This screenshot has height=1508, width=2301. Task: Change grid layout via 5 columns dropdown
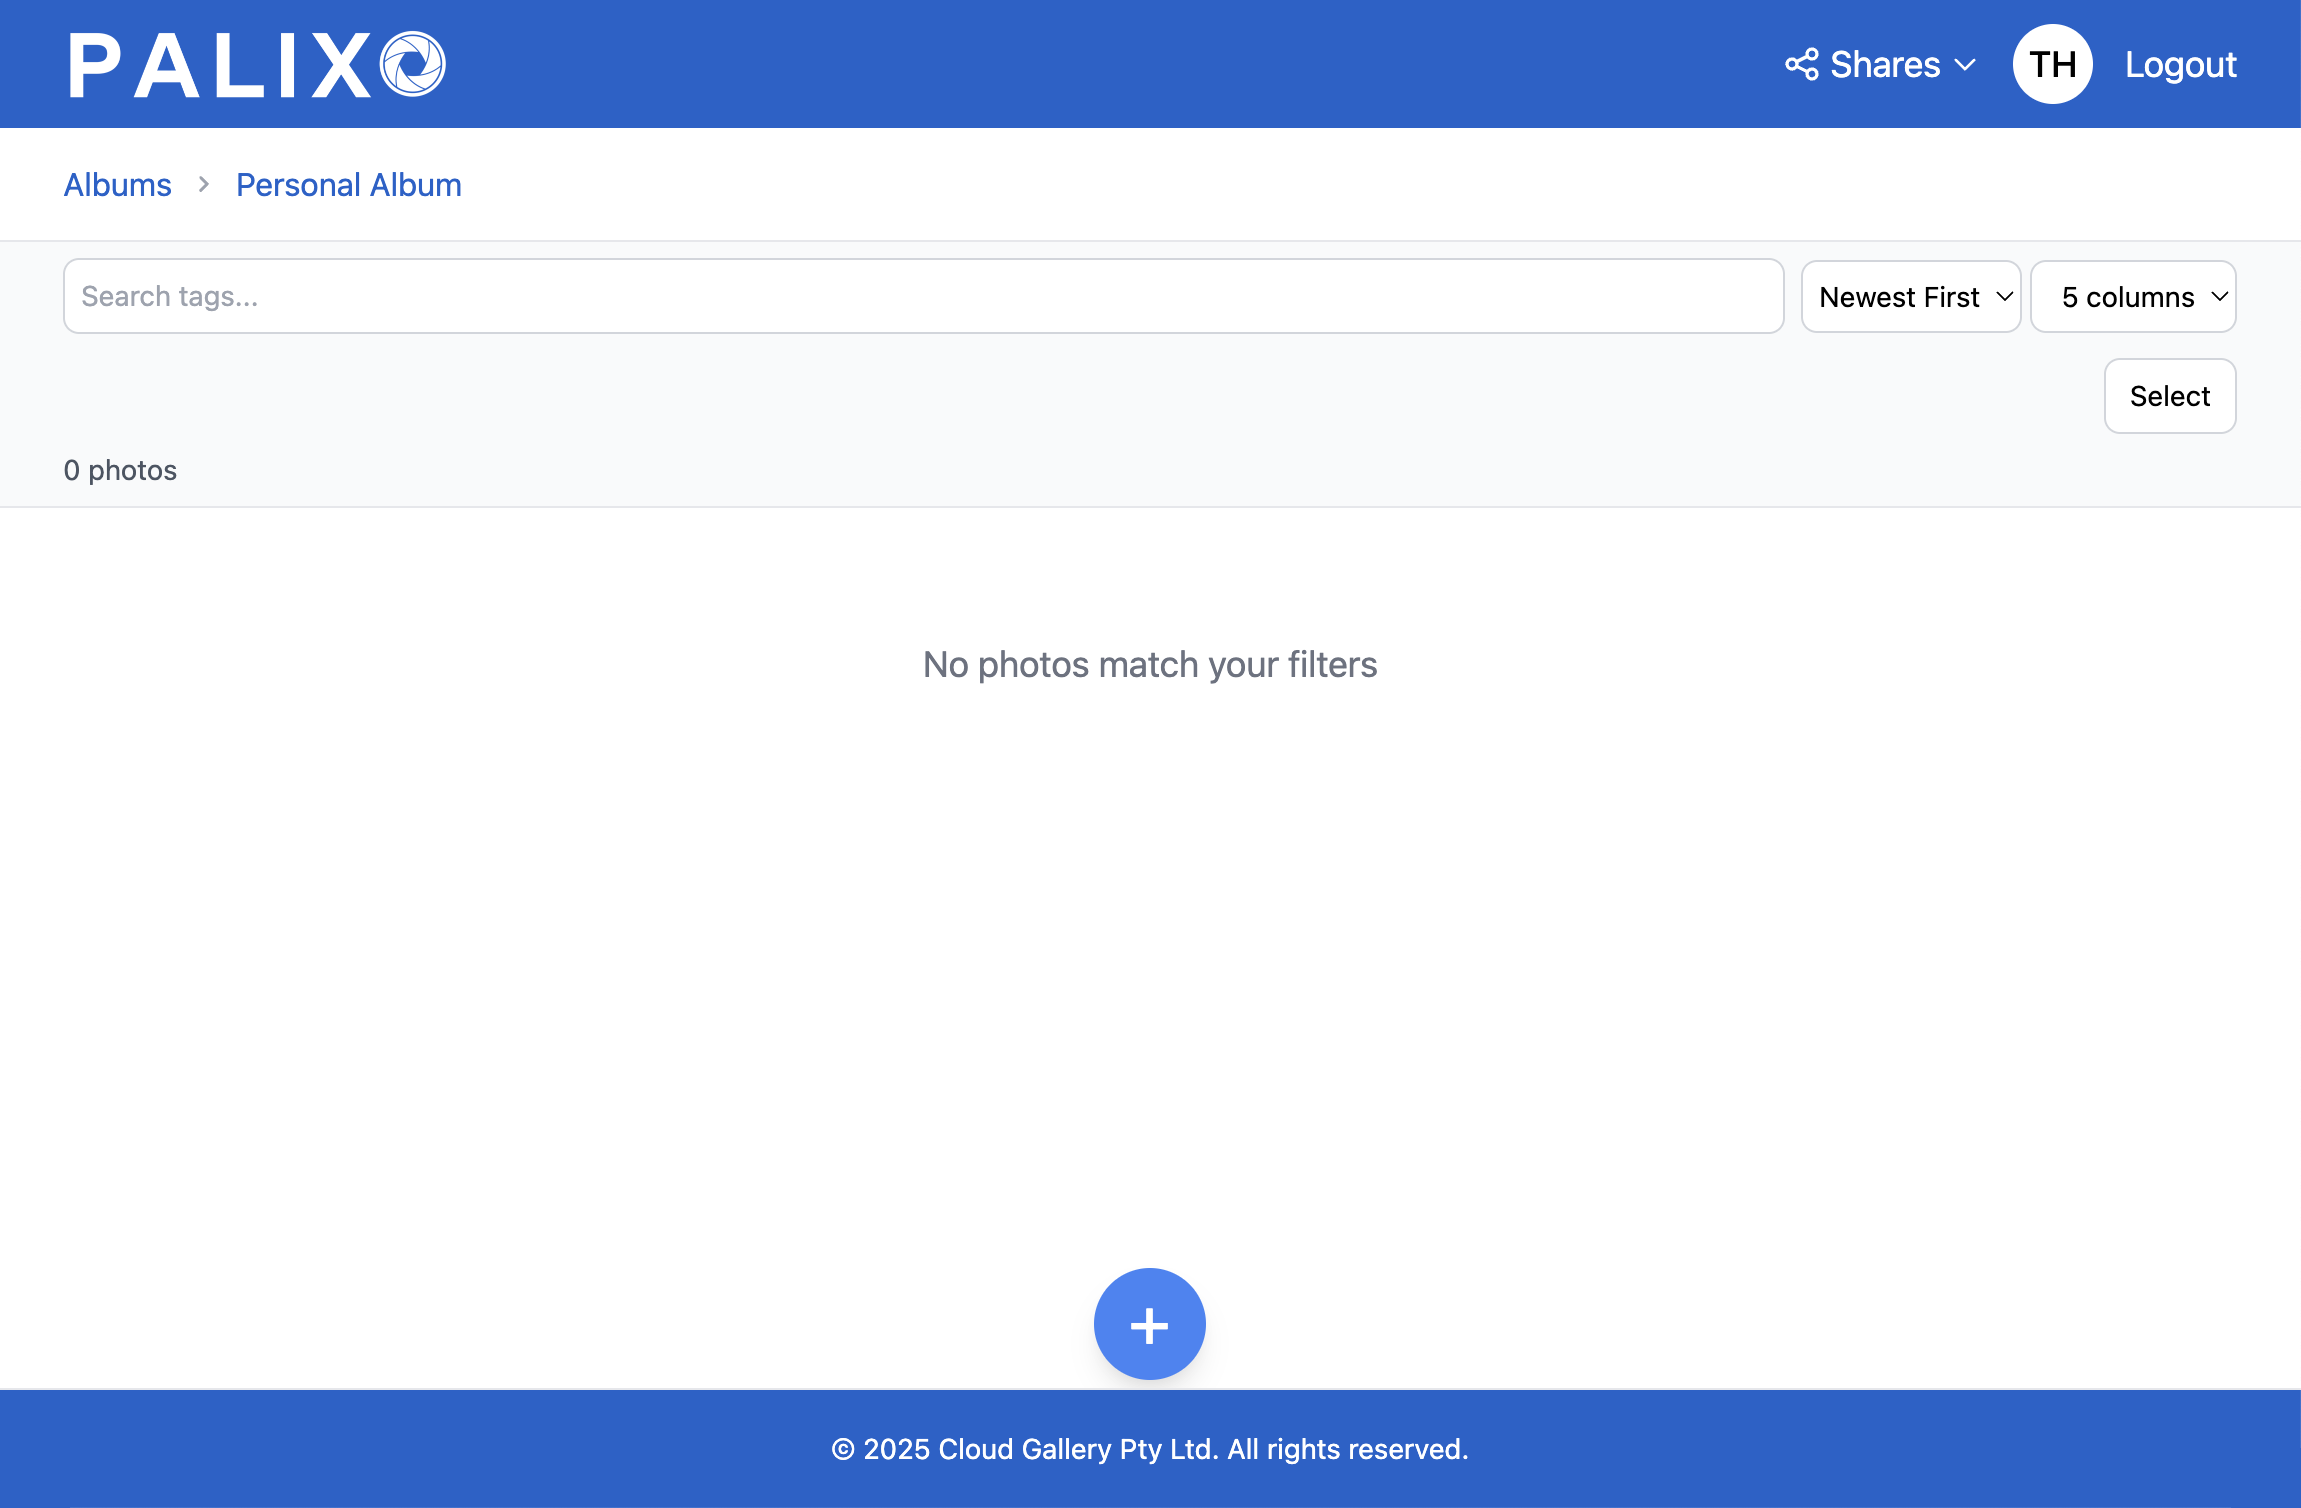coord(2132,296)
